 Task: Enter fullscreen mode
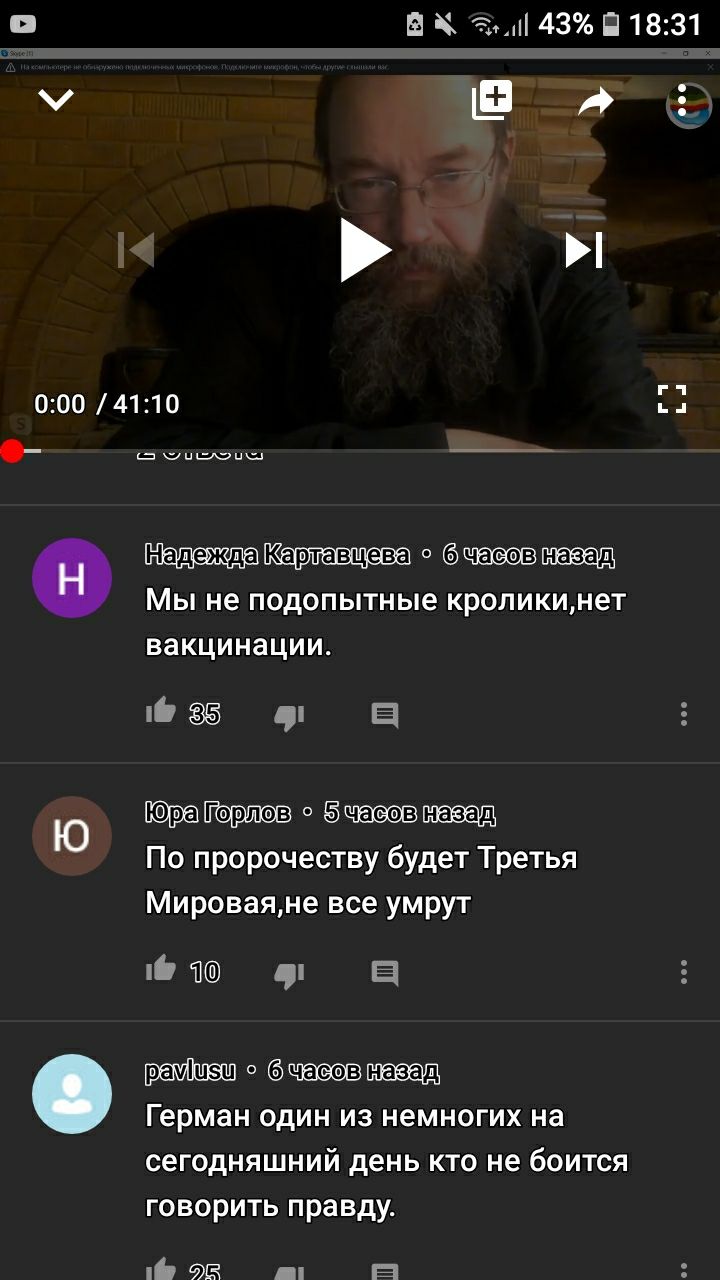point(672,399)
